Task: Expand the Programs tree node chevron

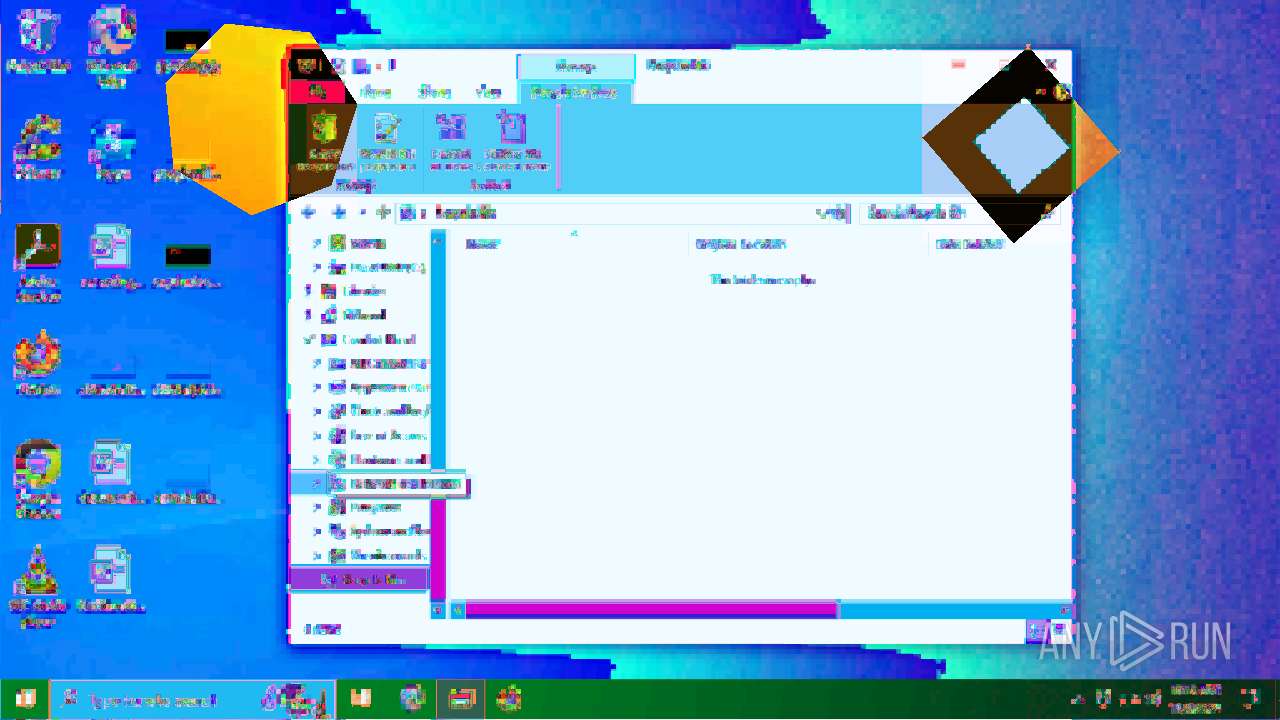Action: pyautogui.click(x=317, y=508)
